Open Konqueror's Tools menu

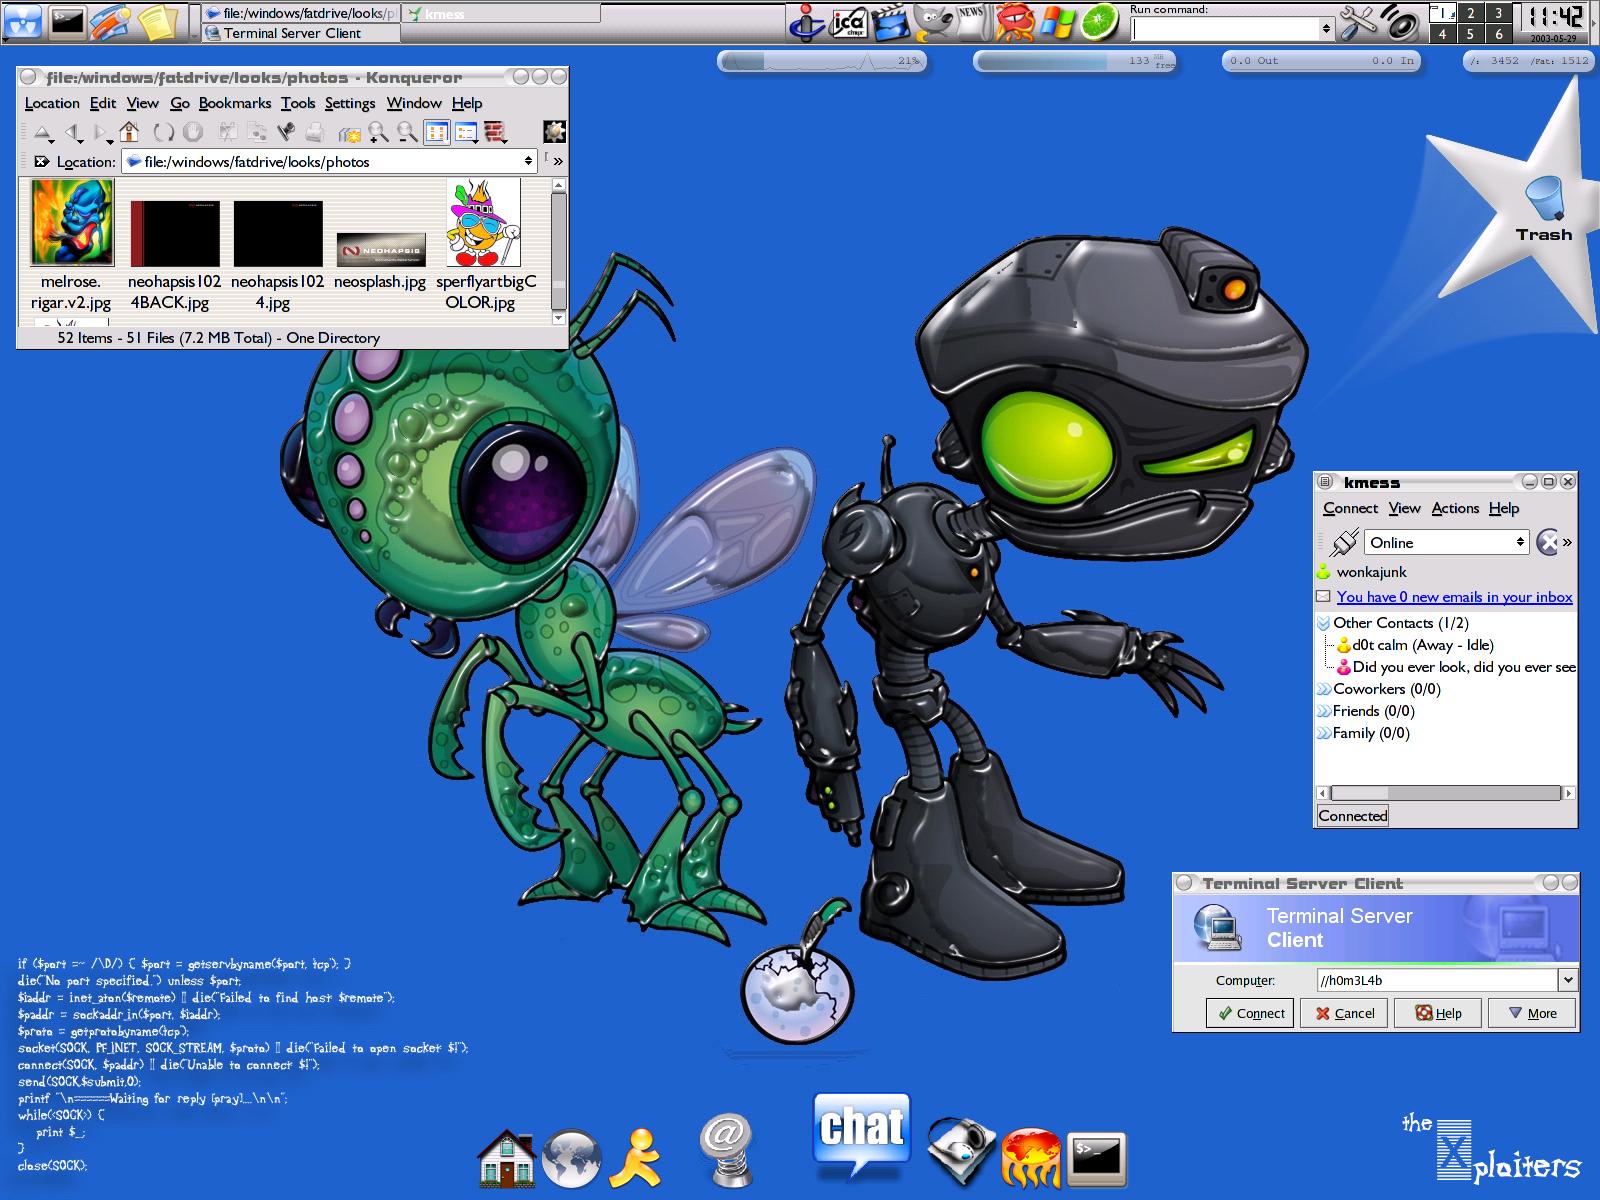[298, 103]
